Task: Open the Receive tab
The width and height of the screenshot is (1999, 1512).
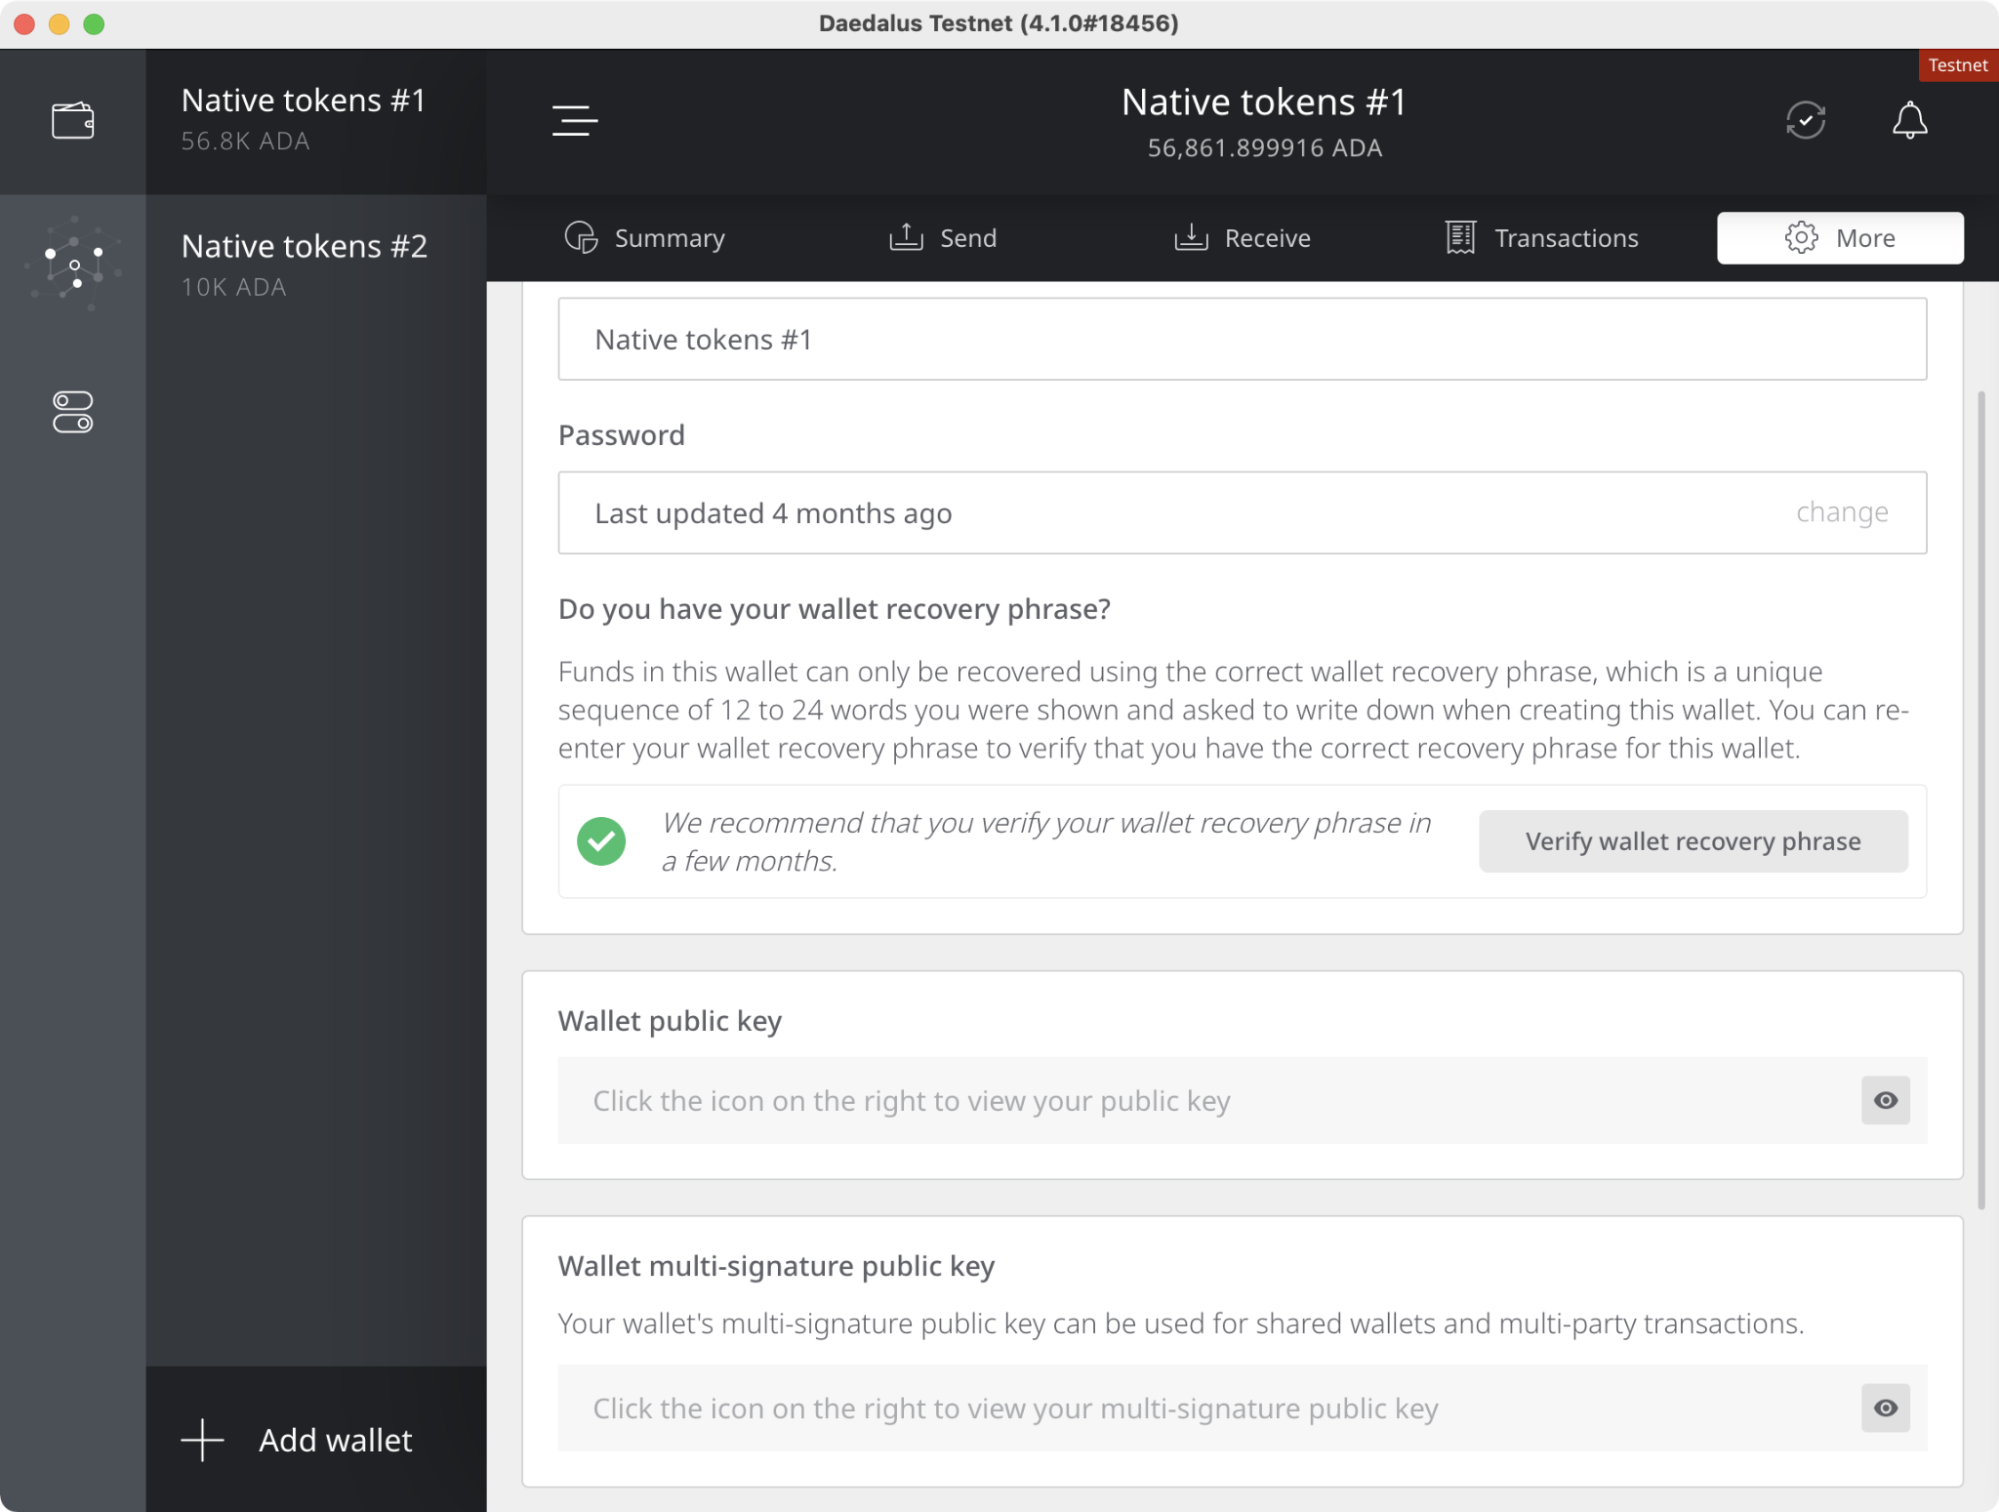Action: coord(1242,238)
